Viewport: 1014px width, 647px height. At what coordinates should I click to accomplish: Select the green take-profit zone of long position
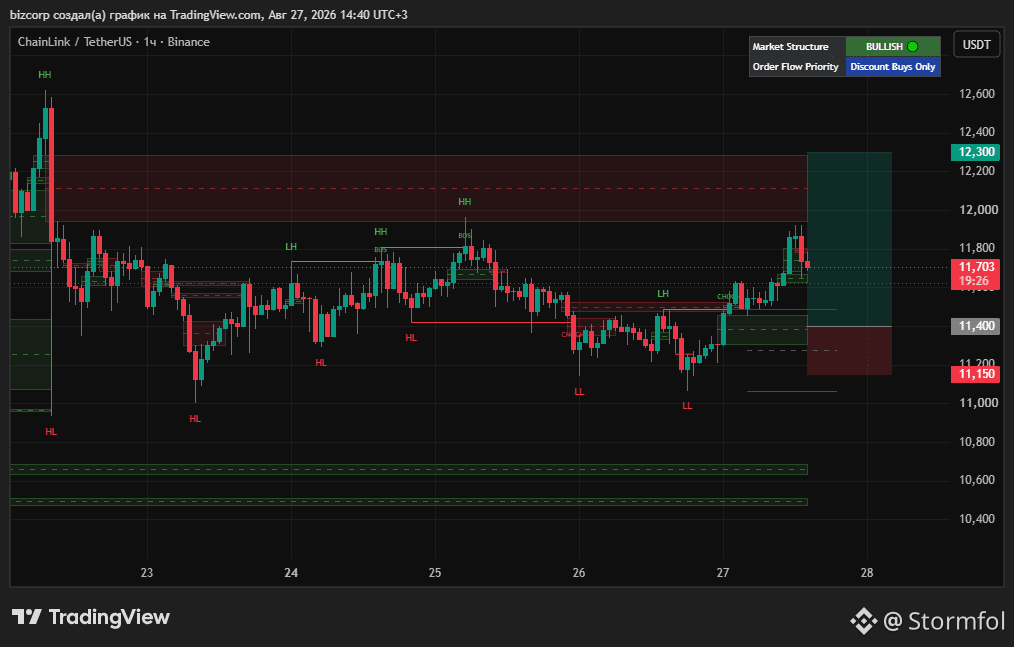[850, 239]
